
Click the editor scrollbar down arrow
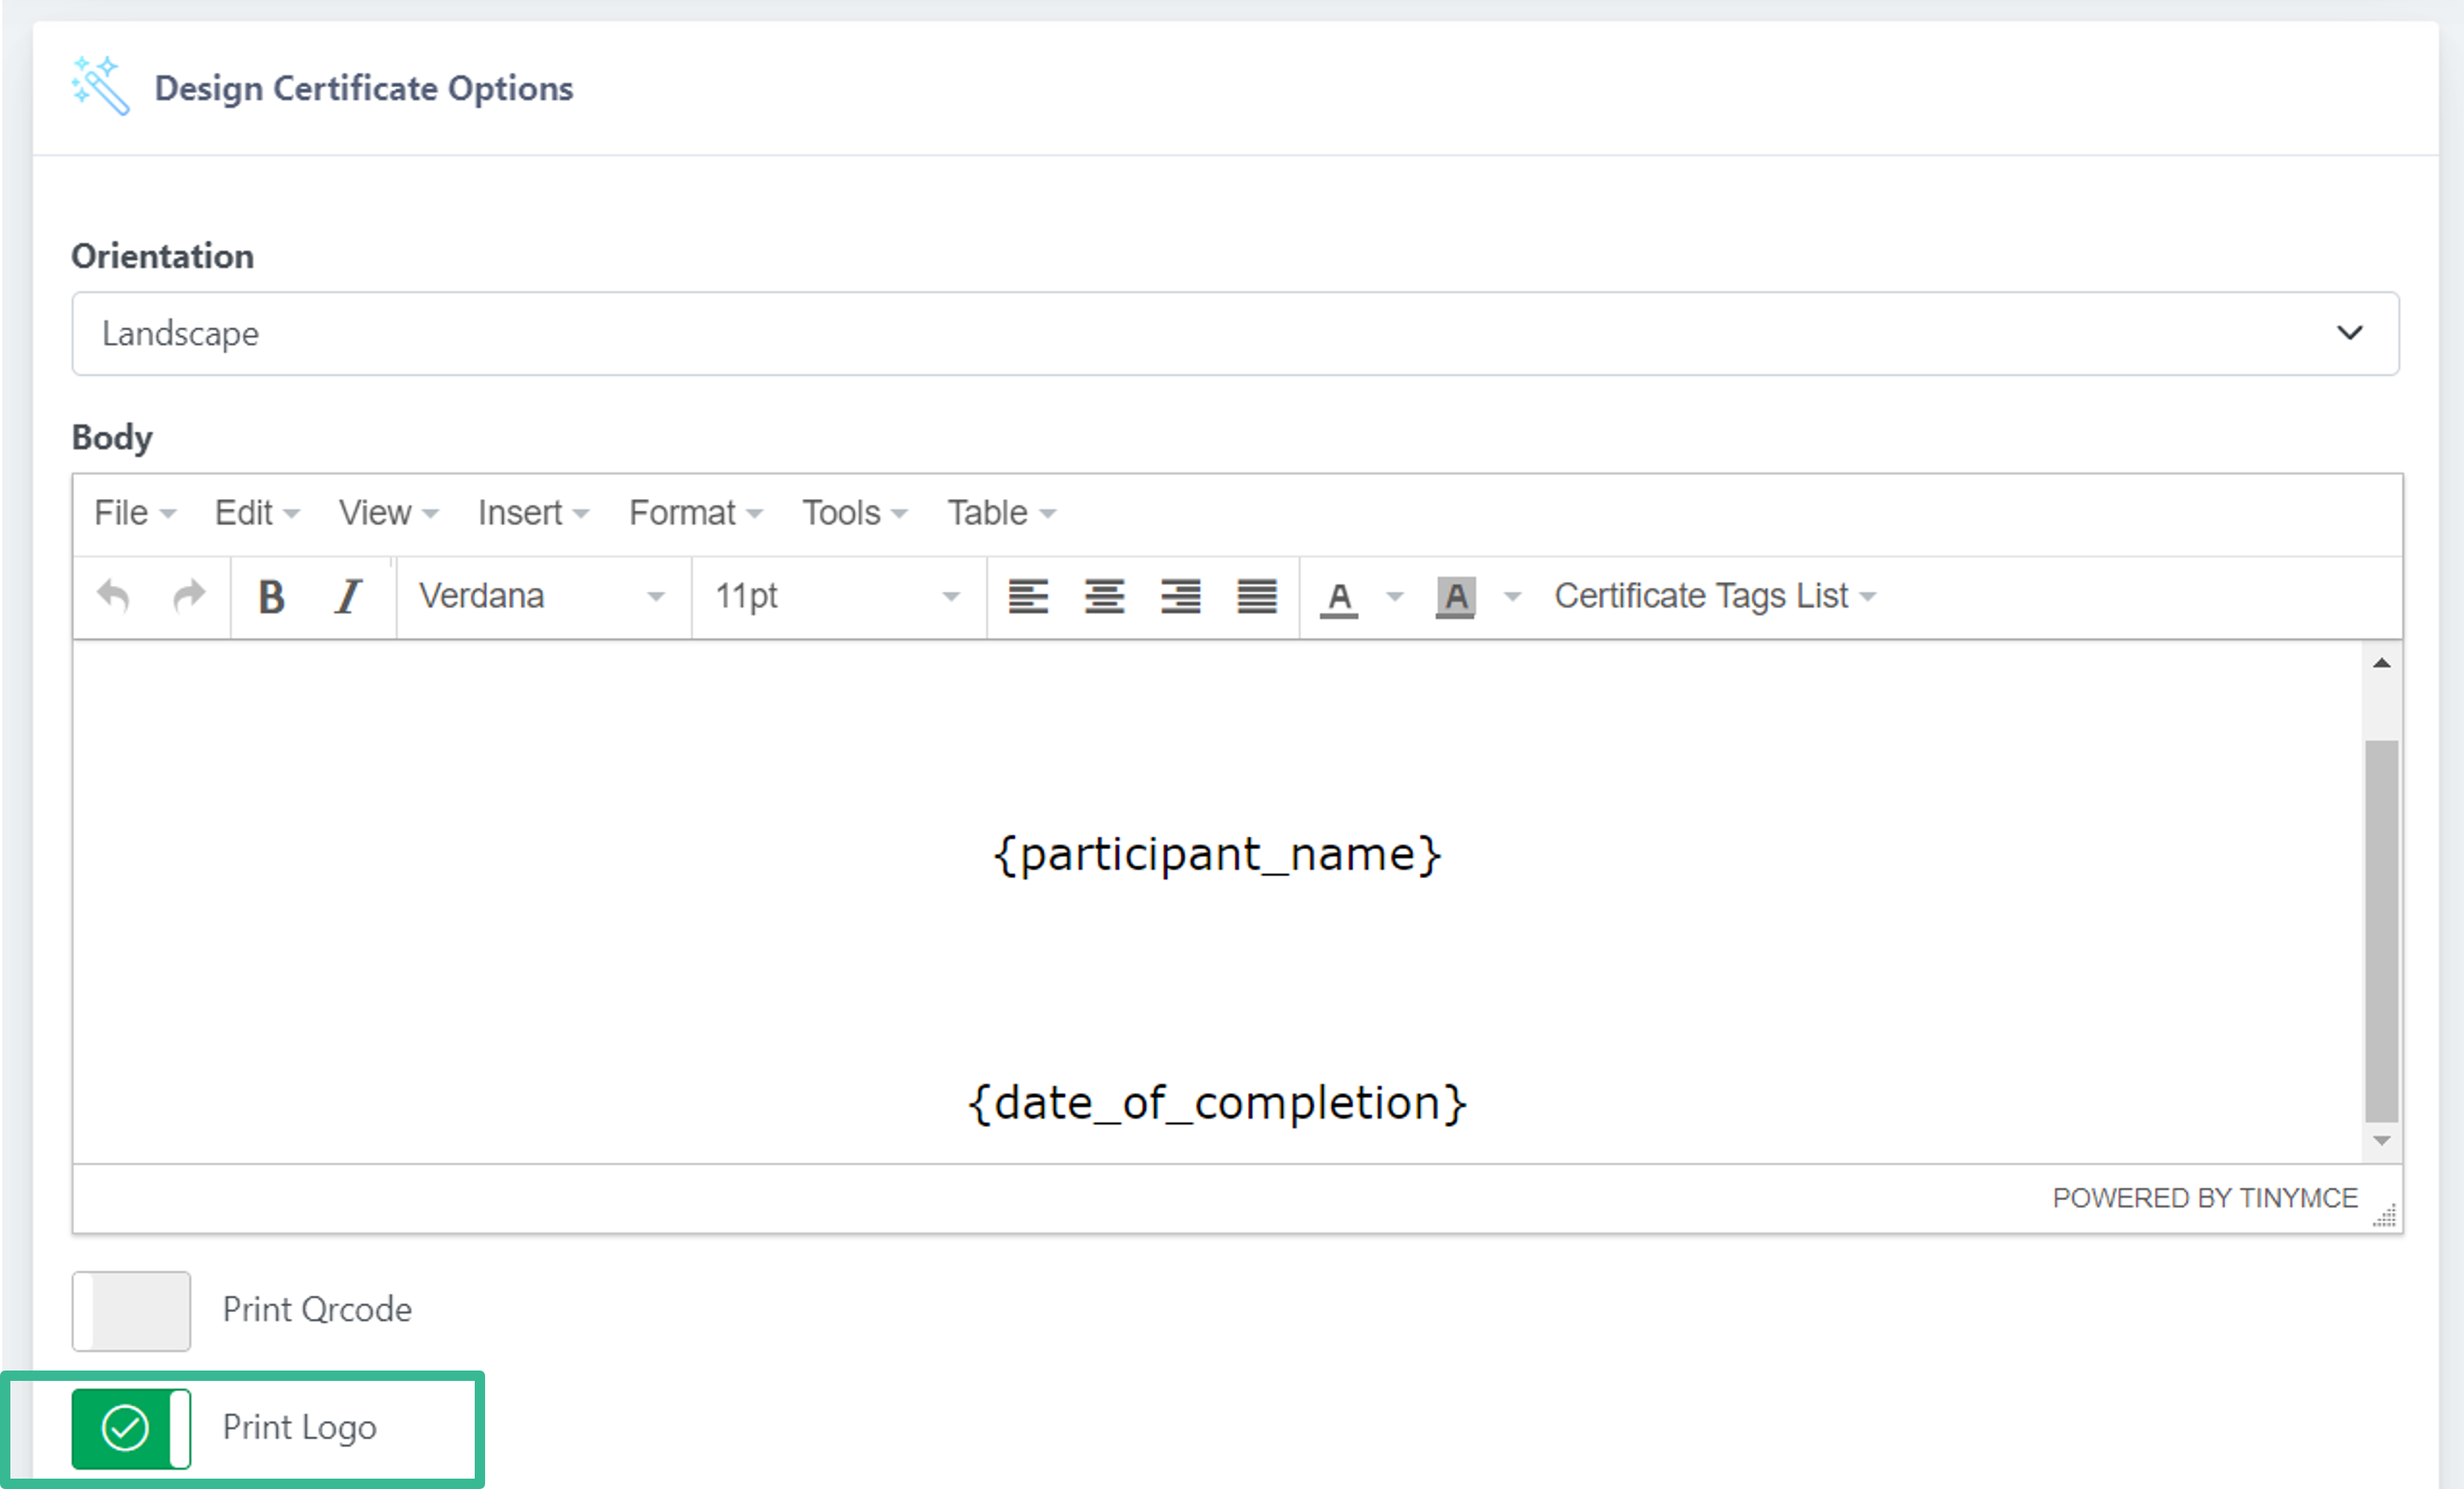coord(2381,1140)
